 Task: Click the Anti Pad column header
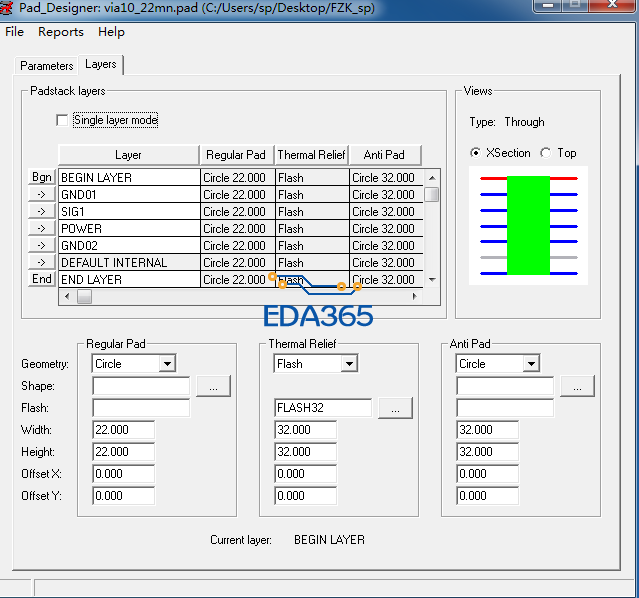pos(385,155)
